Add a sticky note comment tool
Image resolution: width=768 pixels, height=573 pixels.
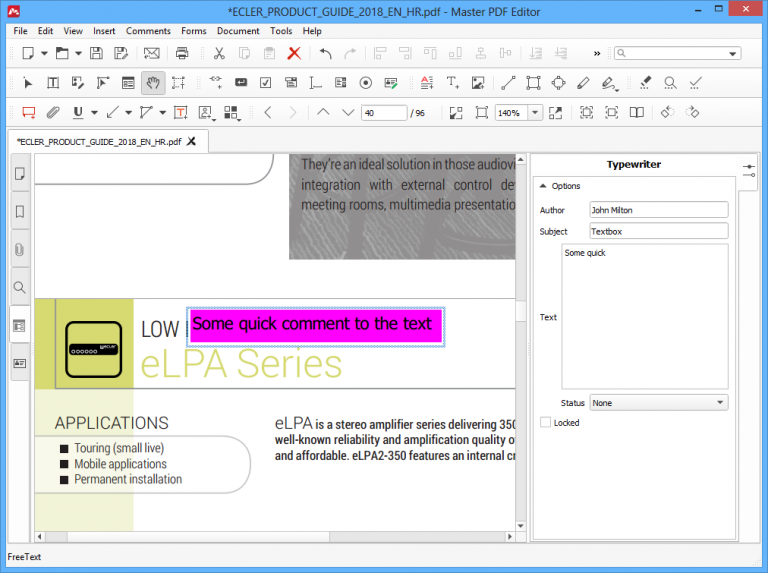coord(28,113)
